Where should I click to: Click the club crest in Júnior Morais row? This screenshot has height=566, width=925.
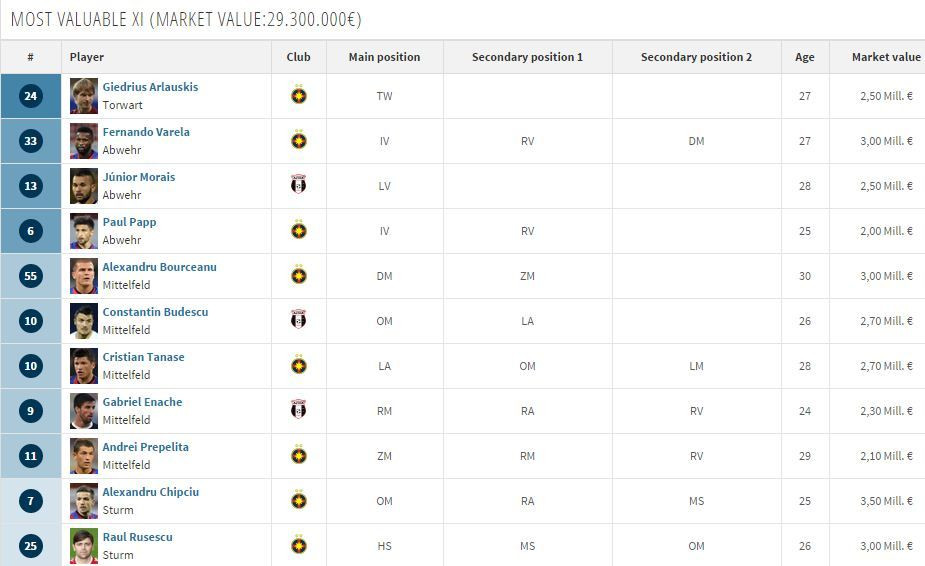point(298,185)
